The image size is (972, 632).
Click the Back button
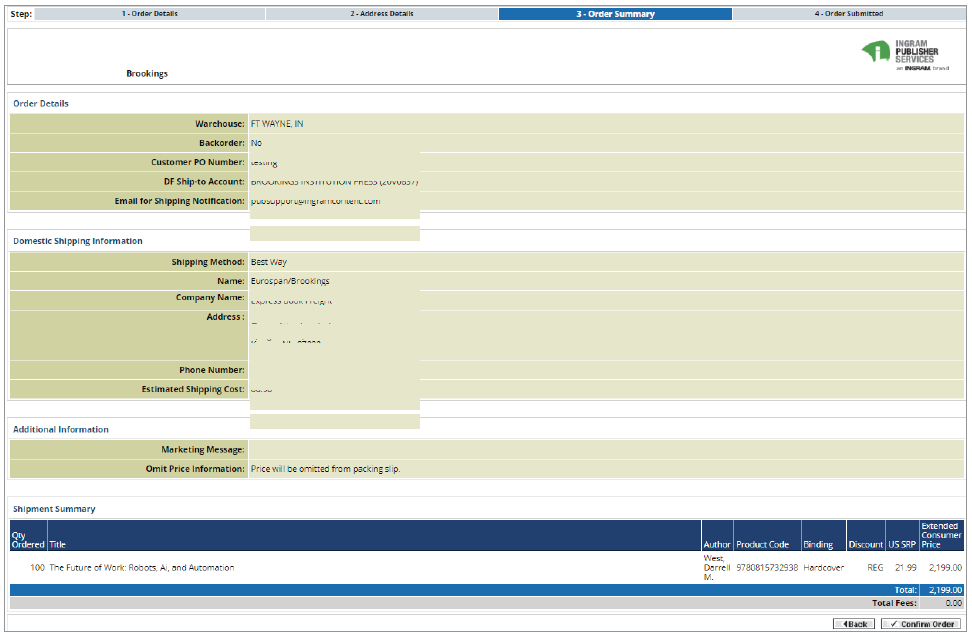854,624
